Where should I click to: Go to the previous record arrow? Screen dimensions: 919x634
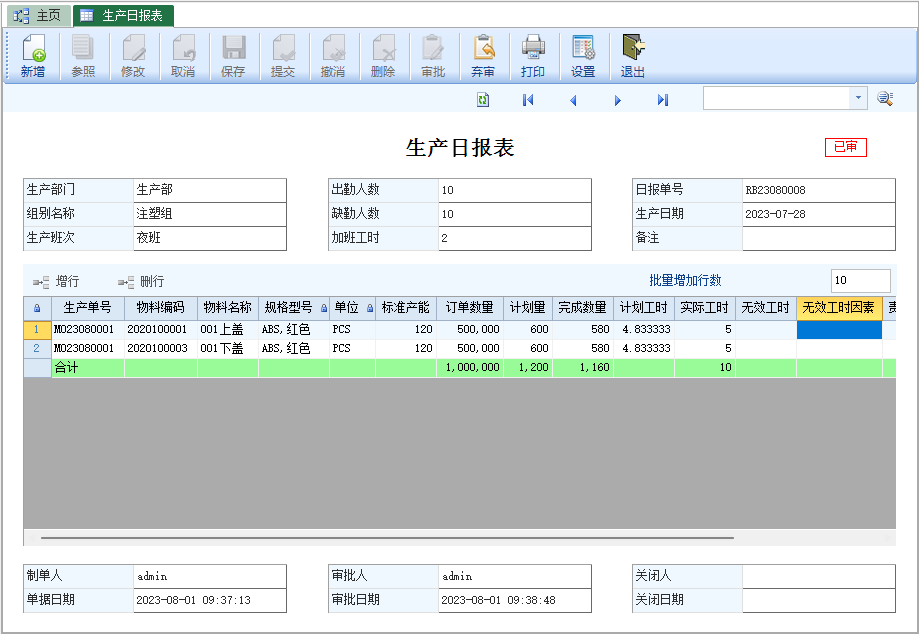coord(573,100)
